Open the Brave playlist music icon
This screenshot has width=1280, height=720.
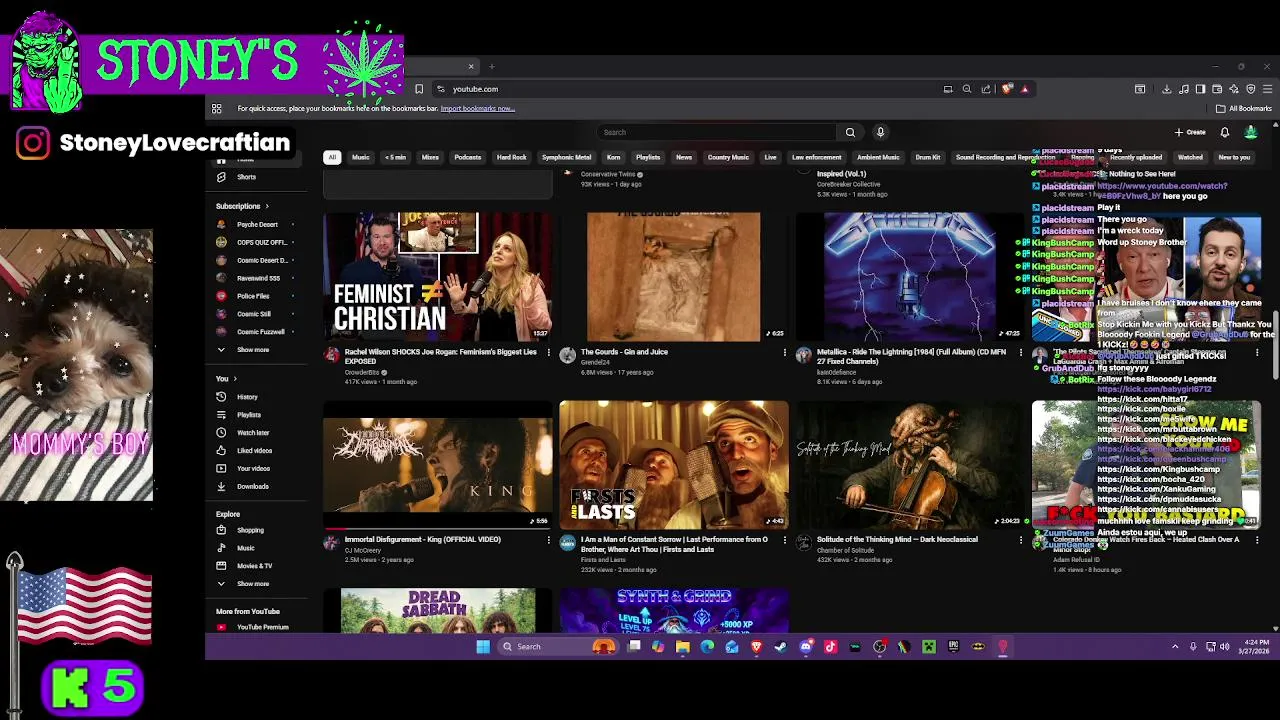pos(1184,89)
